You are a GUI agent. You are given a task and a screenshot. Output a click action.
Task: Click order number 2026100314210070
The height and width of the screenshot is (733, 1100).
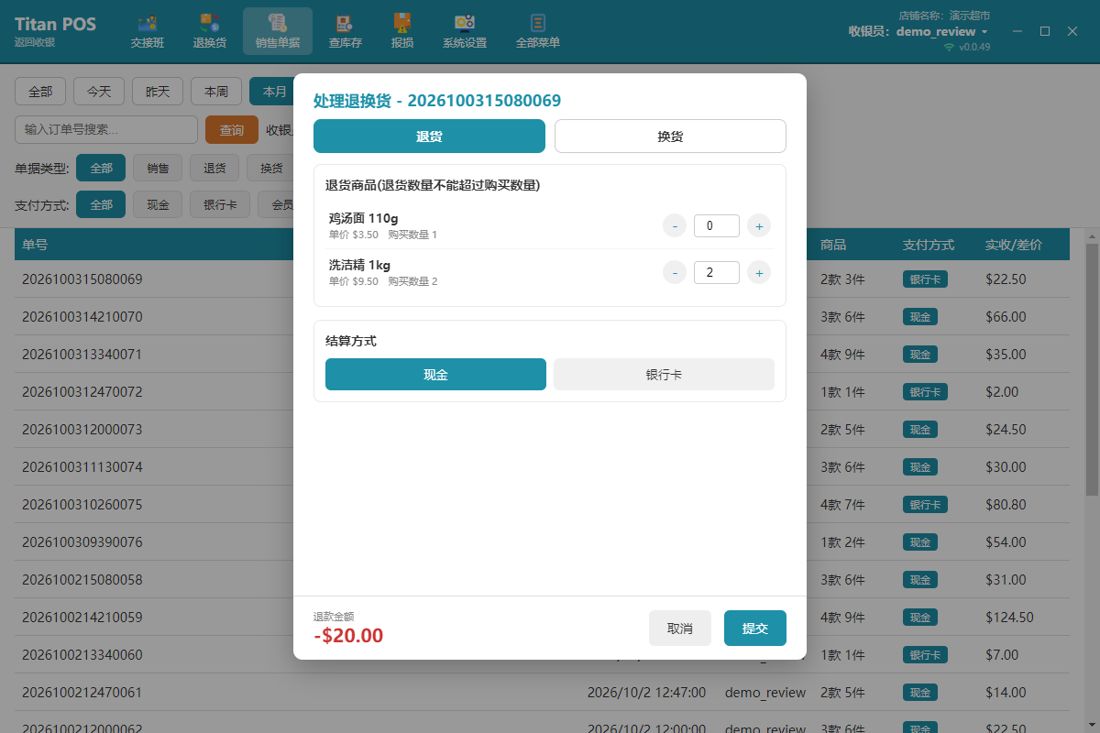point(82,317)
